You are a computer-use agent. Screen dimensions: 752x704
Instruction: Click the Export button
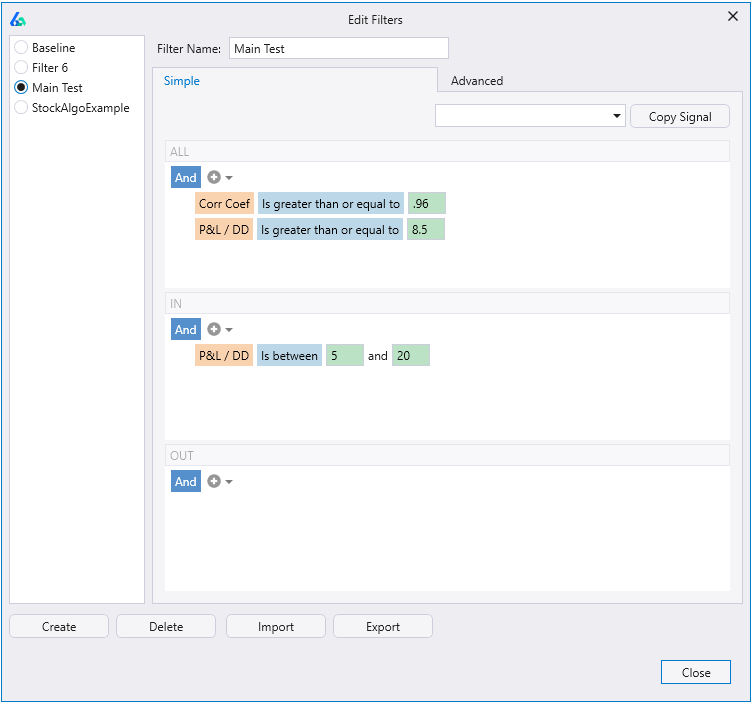pos(383,626)
